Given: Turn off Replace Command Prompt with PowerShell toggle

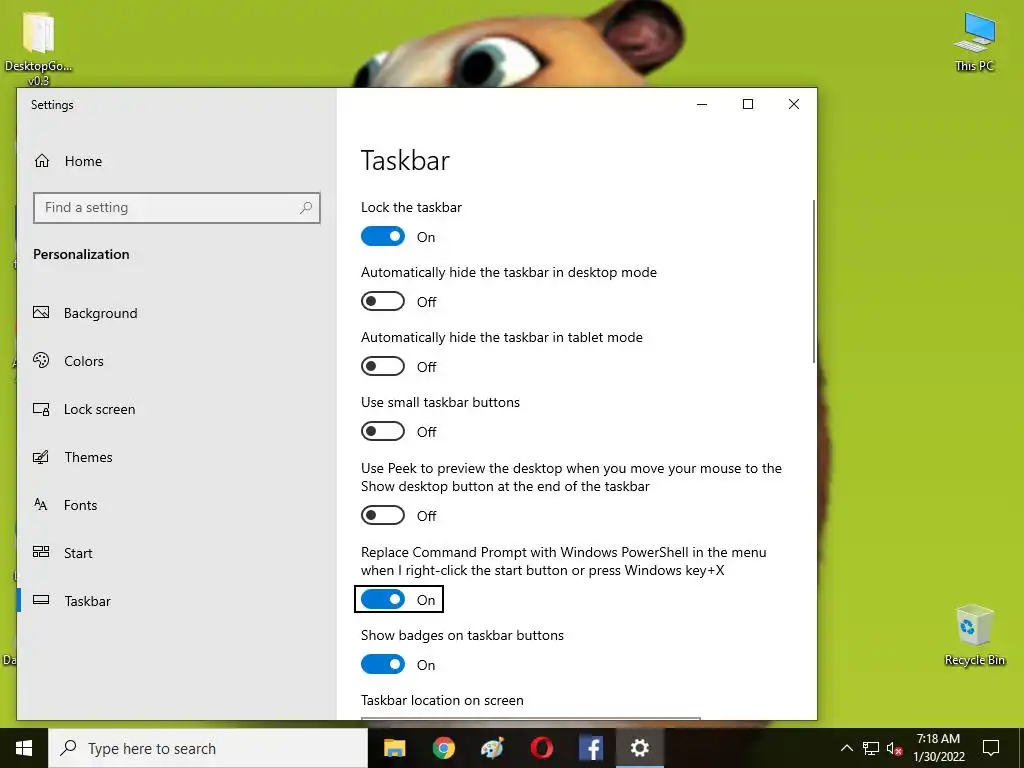Looking at the screenshot, I should click(383, 600).
